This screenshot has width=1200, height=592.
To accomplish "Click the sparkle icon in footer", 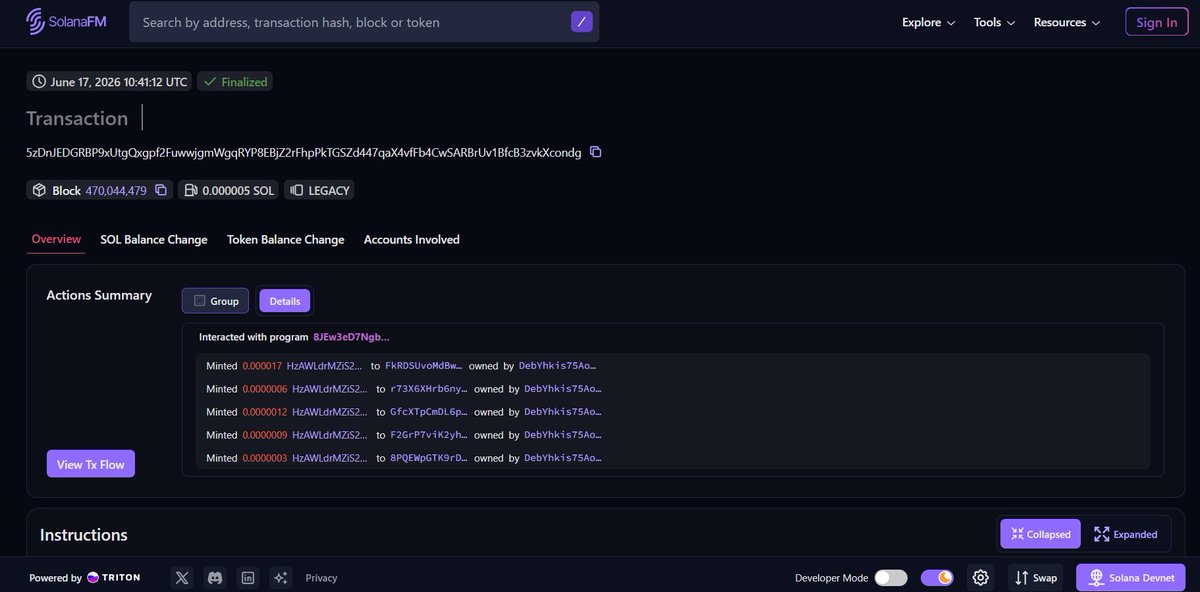I will point(280,578).
